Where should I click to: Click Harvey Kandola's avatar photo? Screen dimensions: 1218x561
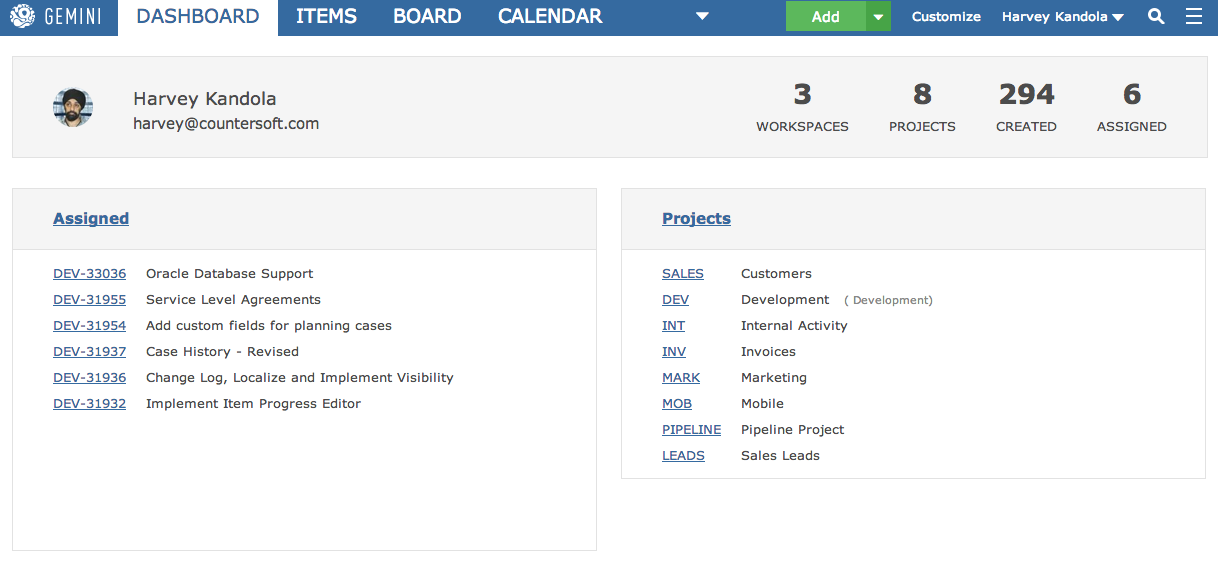tap(73, 107)
